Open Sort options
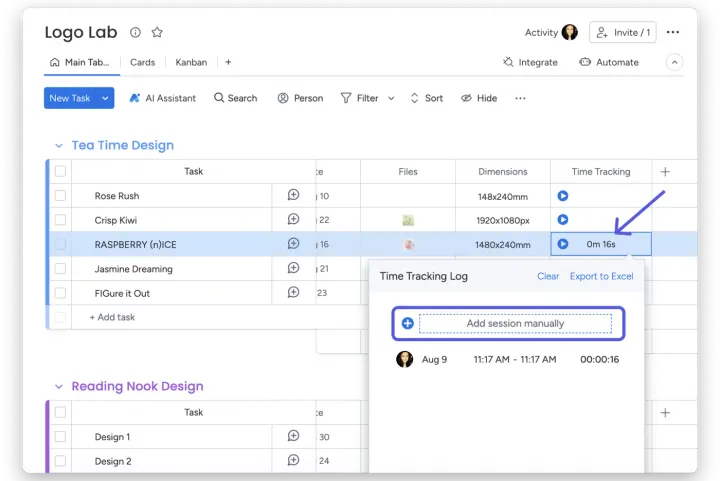Viewport: 720px width, 481px height. click(x=427, y=98)
